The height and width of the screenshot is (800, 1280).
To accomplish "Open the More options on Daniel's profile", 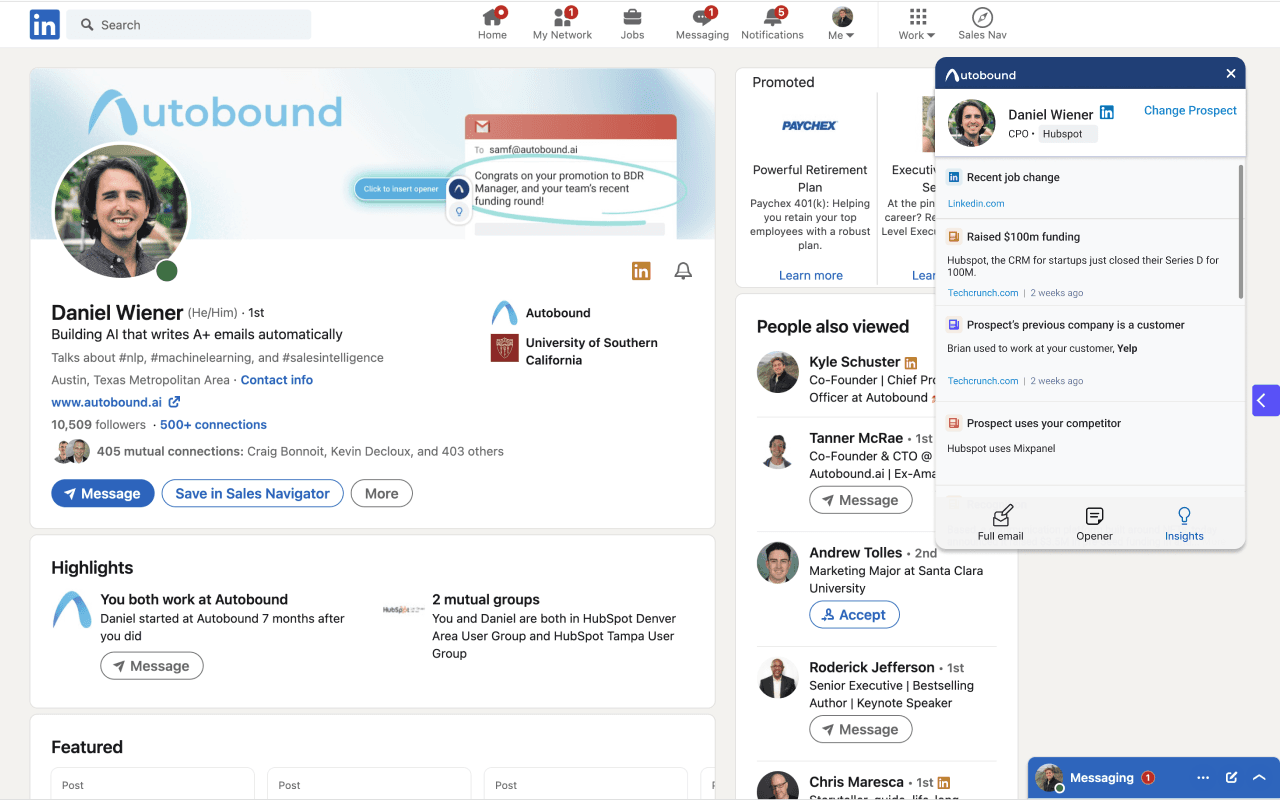I will click(x=381, y=493).
